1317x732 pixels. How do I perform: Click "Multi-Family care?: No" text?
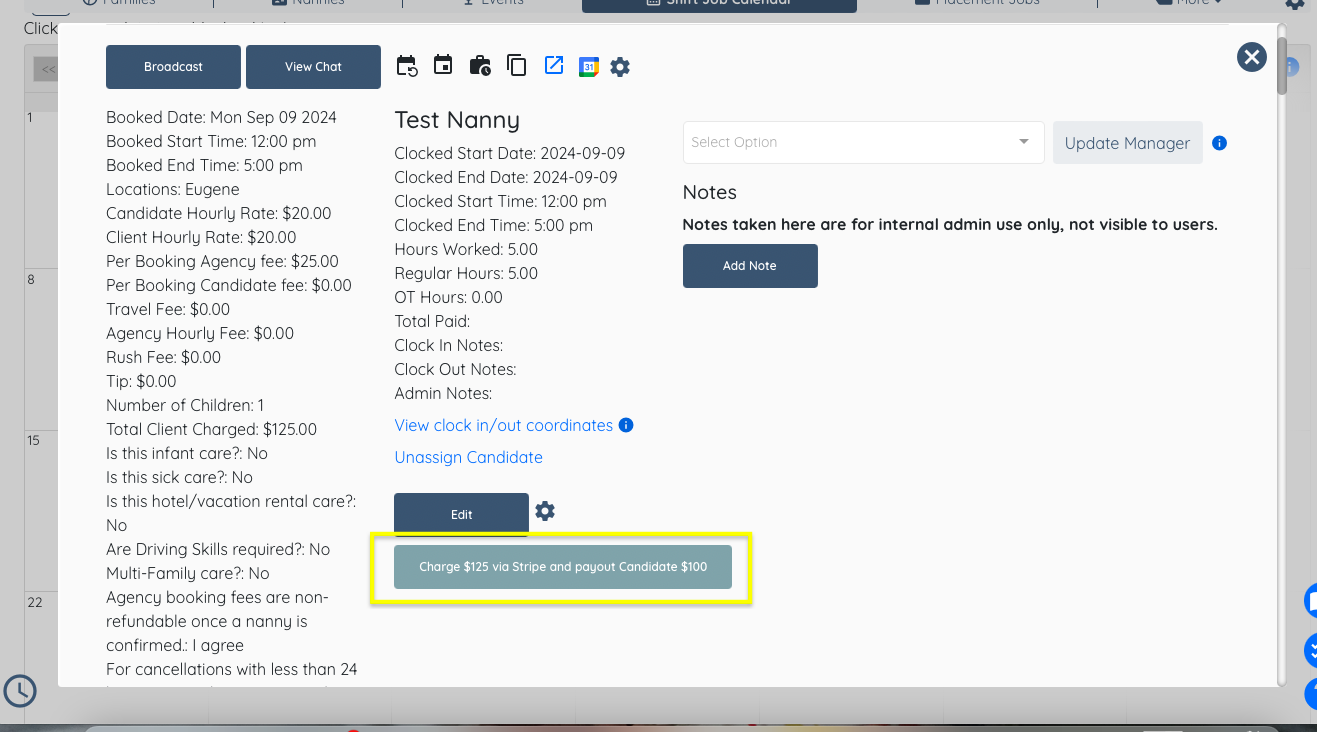[188, 573]
